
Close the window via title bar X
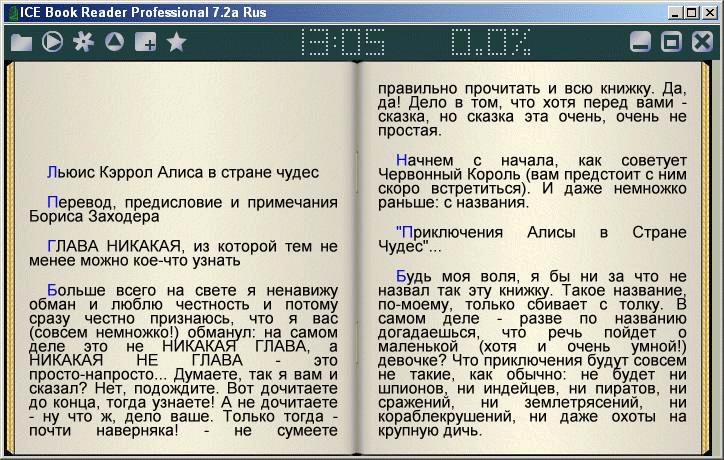click(x=709, y=12)
